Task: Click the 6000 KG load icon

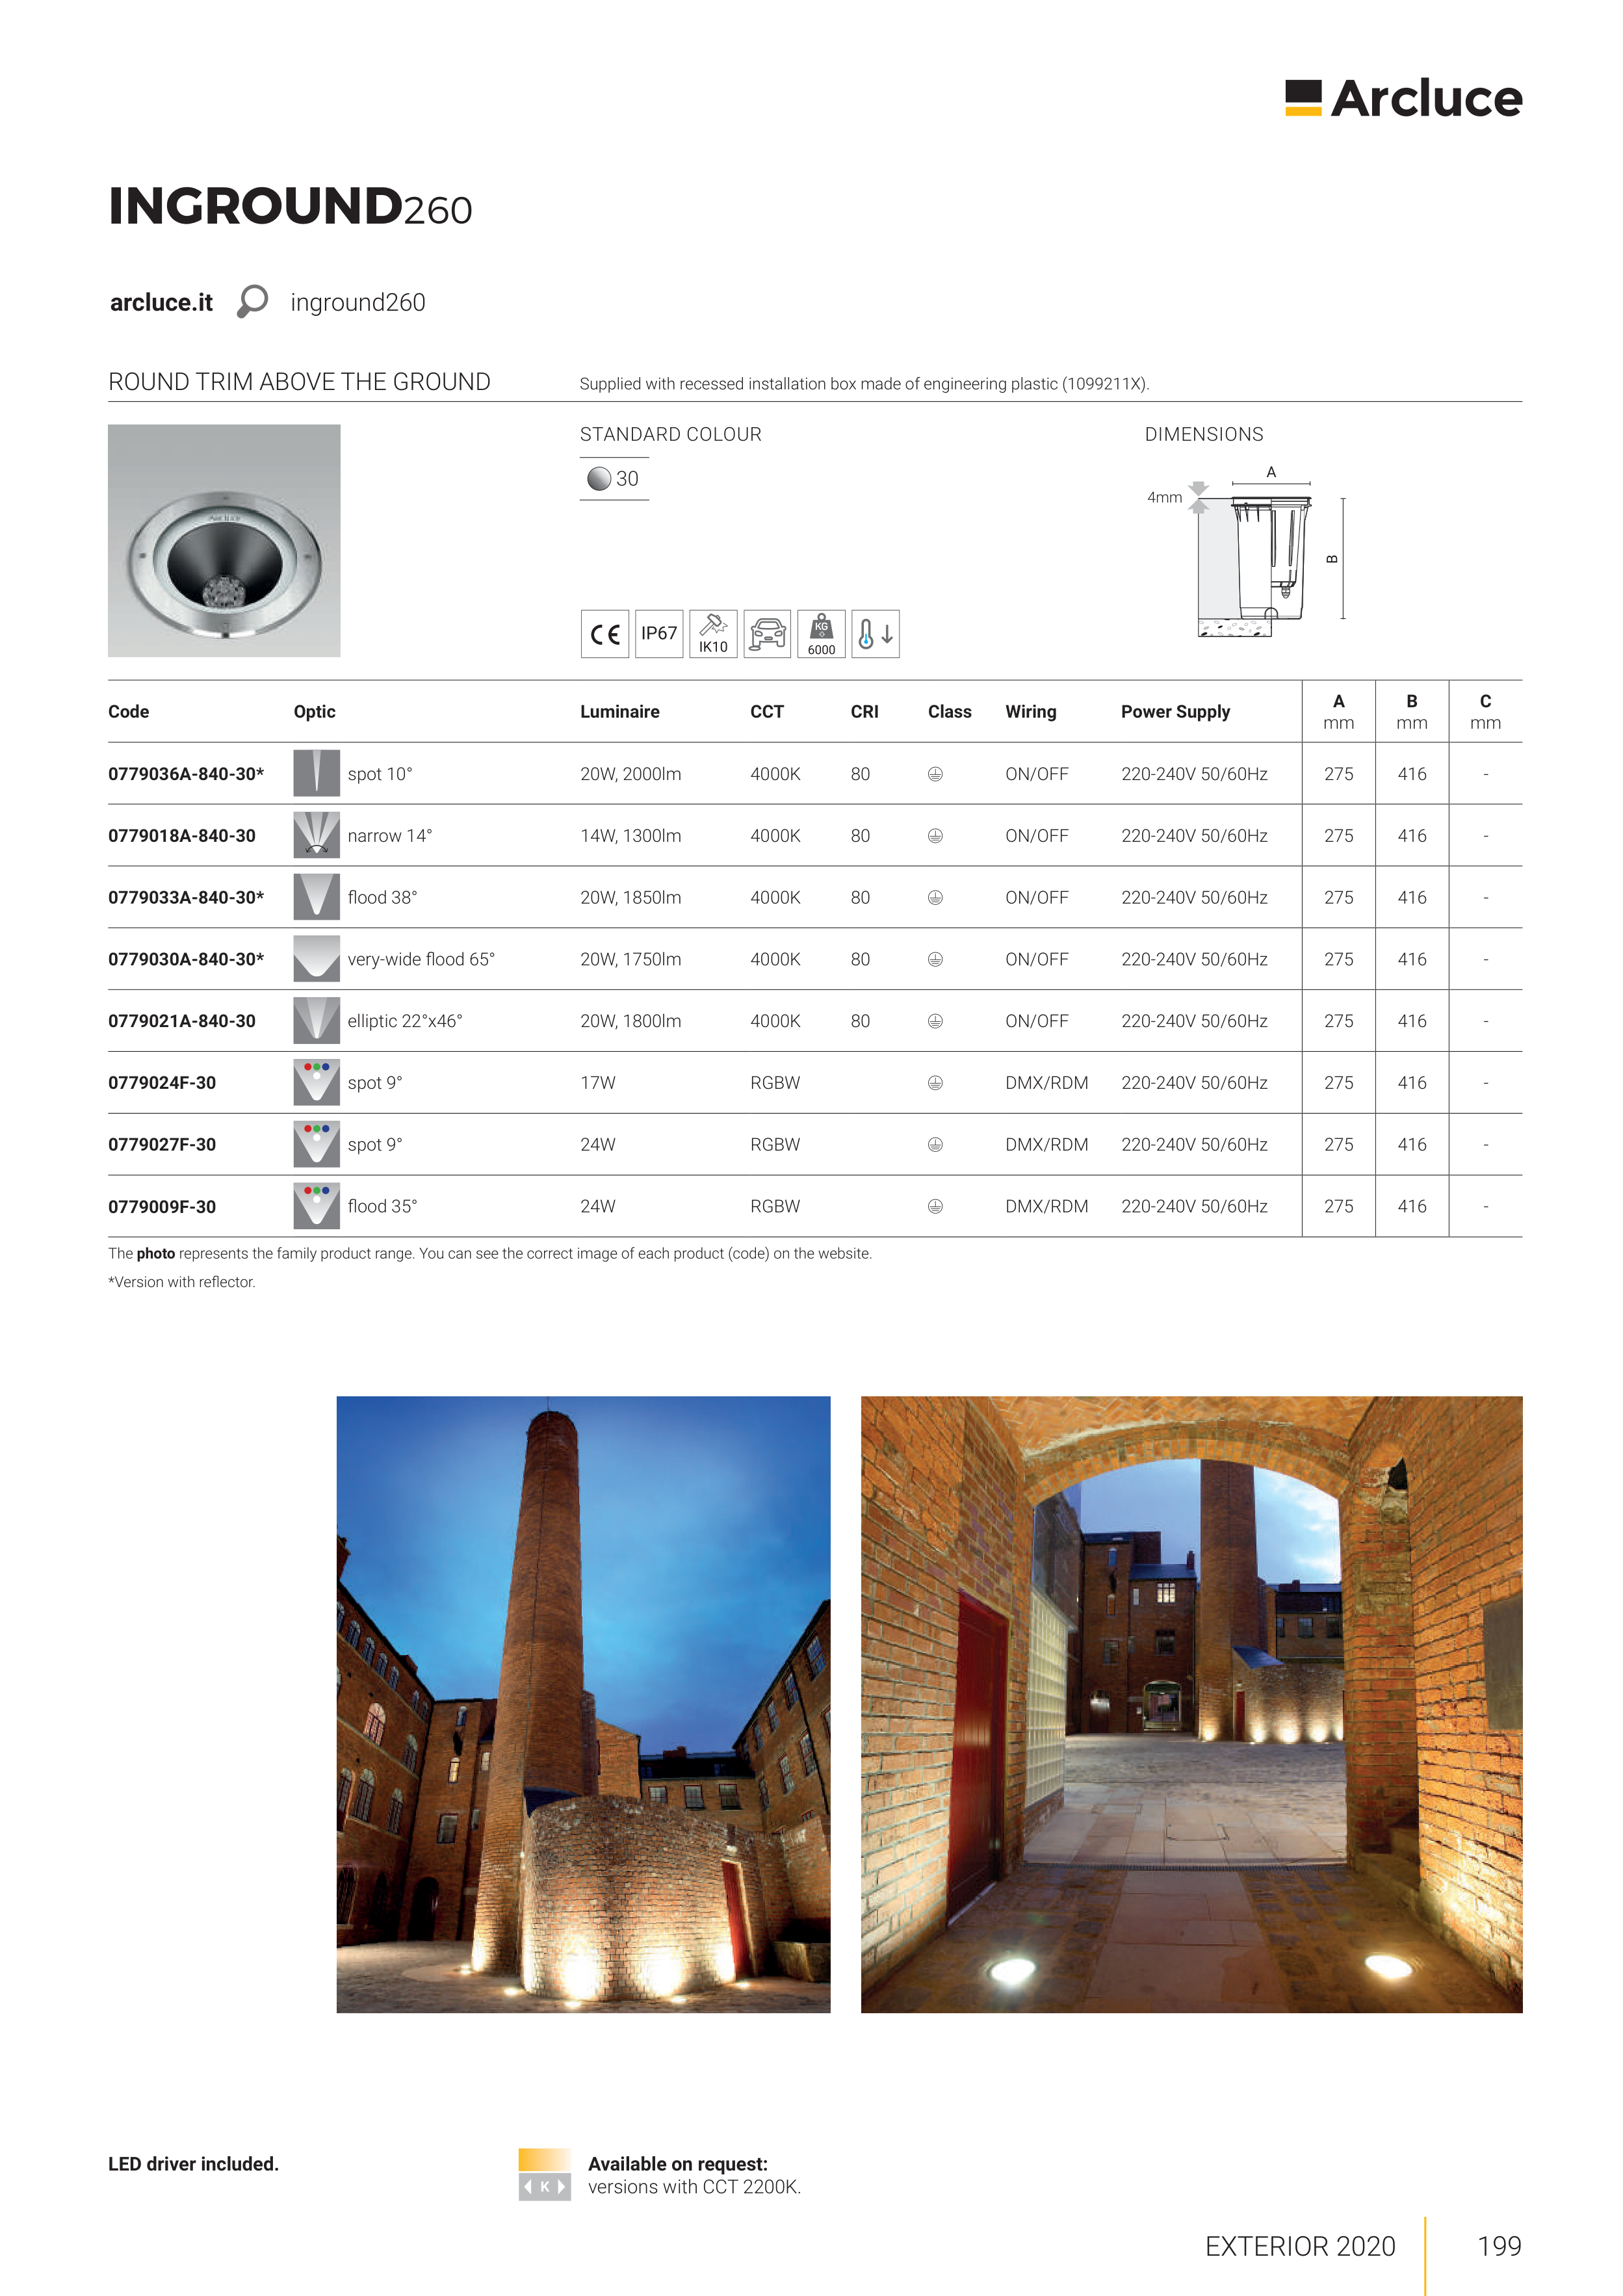Action: (821, 634)
